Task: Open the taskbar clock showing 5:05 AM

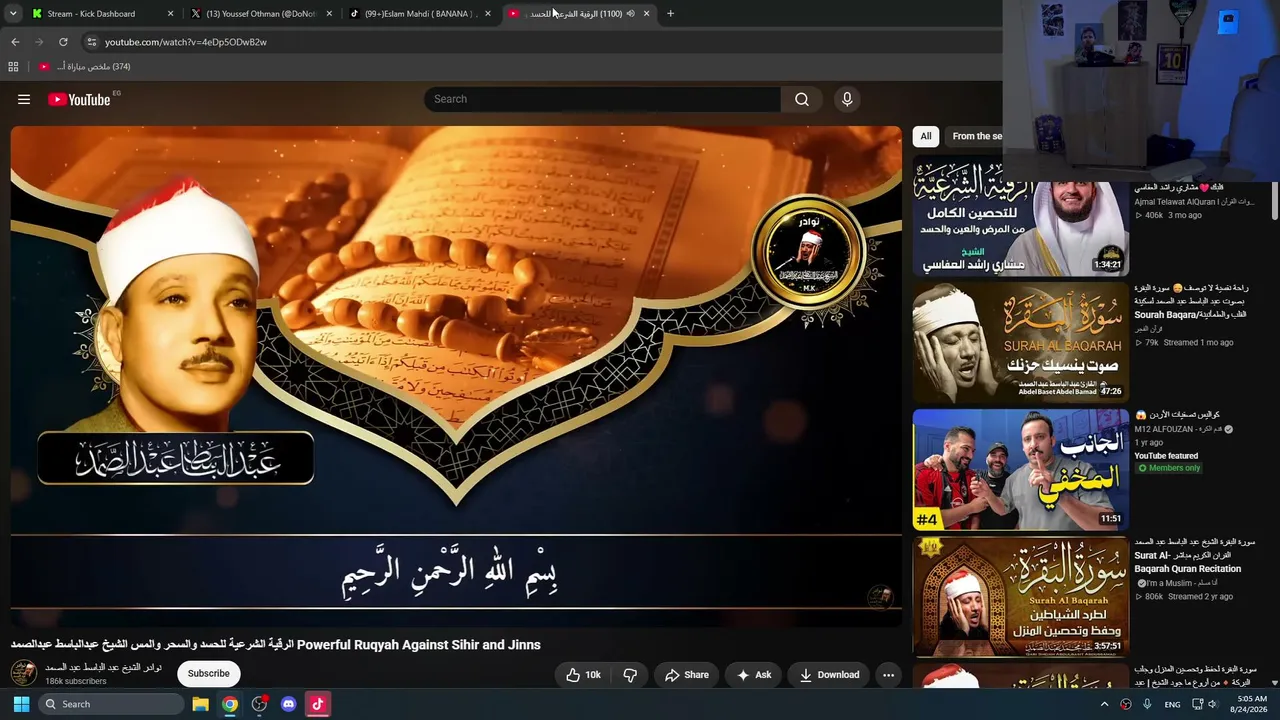Action: [1251, 704]
